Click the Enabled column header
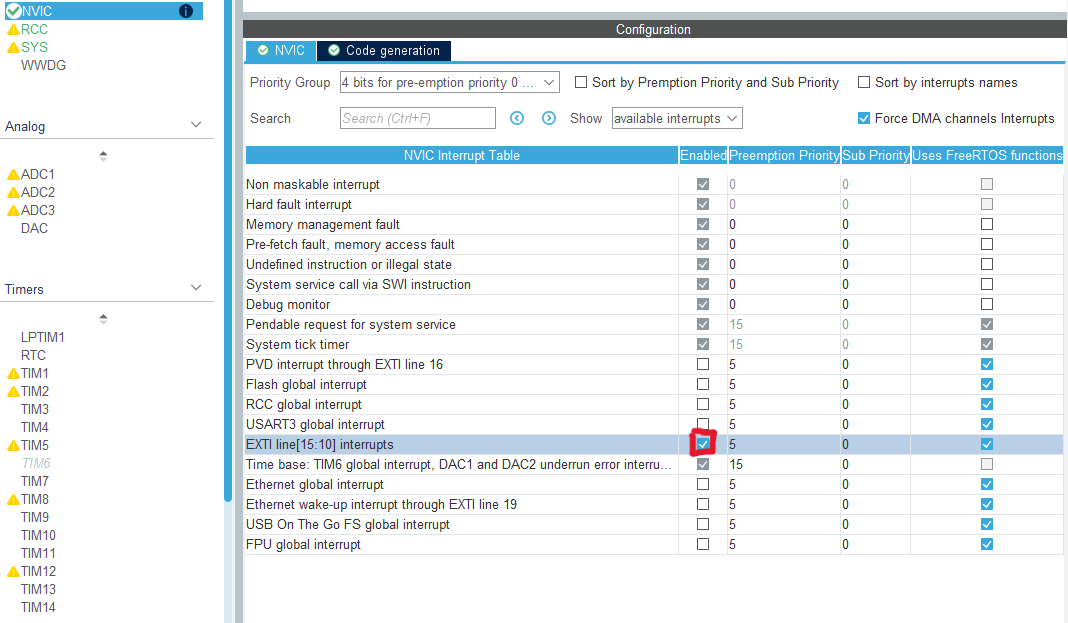 pyautogui.click(x=703, y=155)
